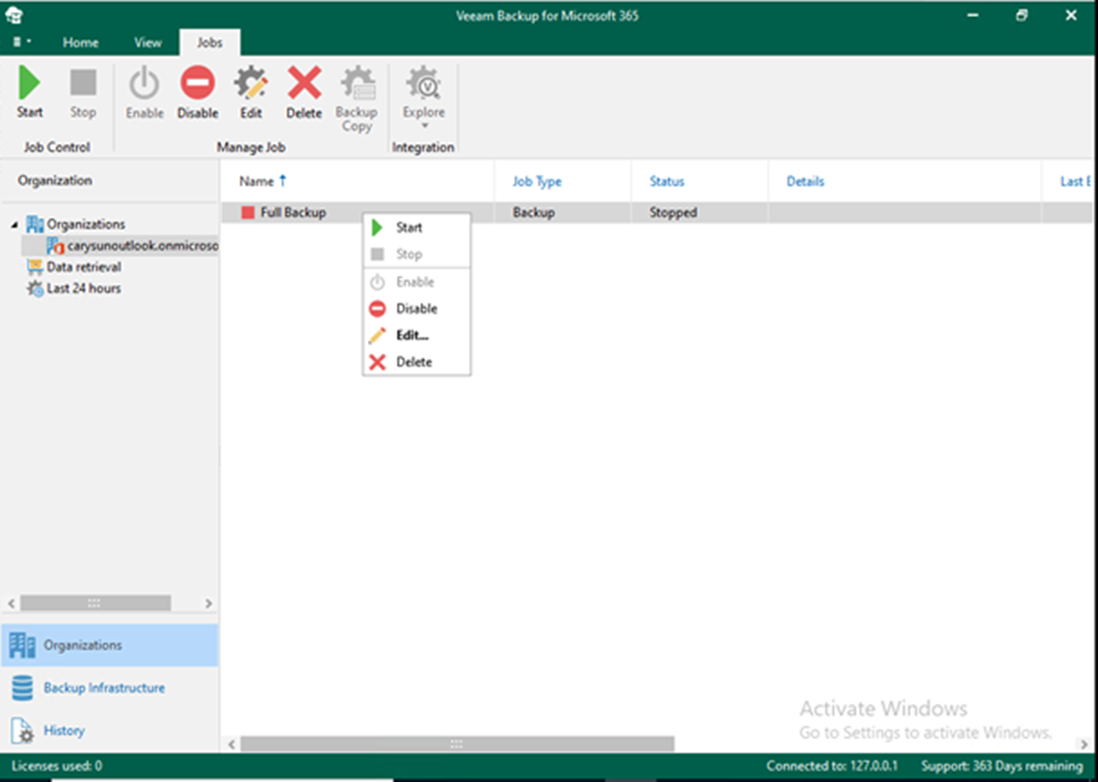
Task: Click the job list scroll left arrow
Action: [232, 744]
